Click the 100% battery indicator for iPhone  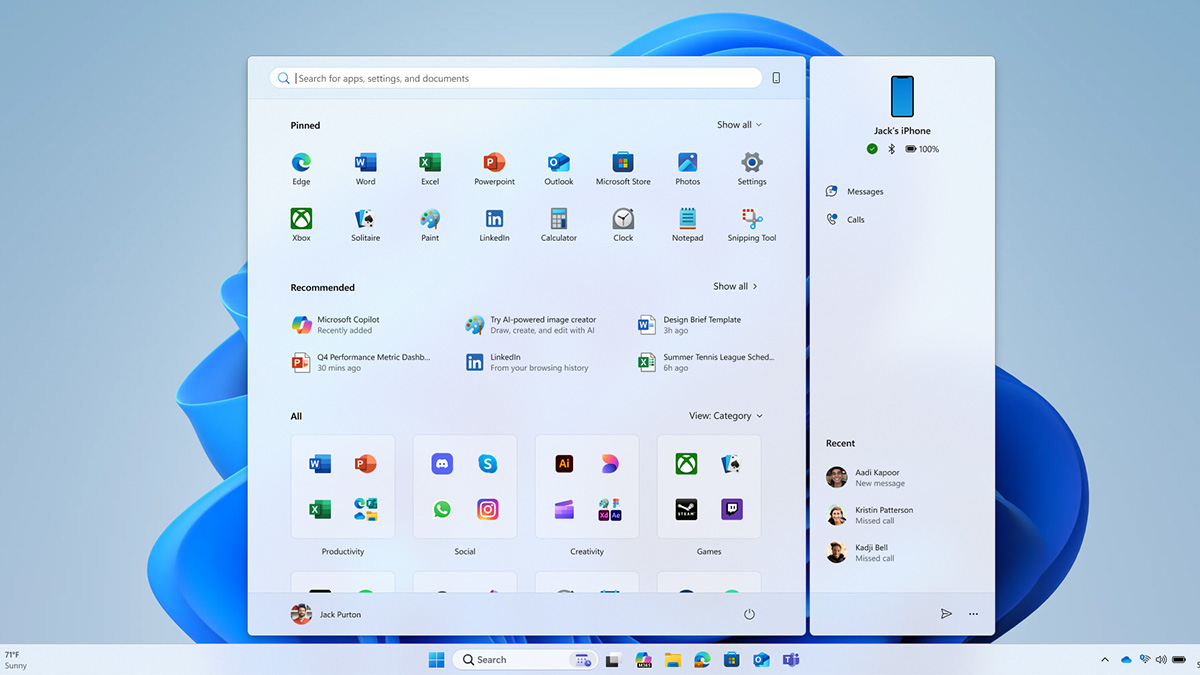pos(922,149)
